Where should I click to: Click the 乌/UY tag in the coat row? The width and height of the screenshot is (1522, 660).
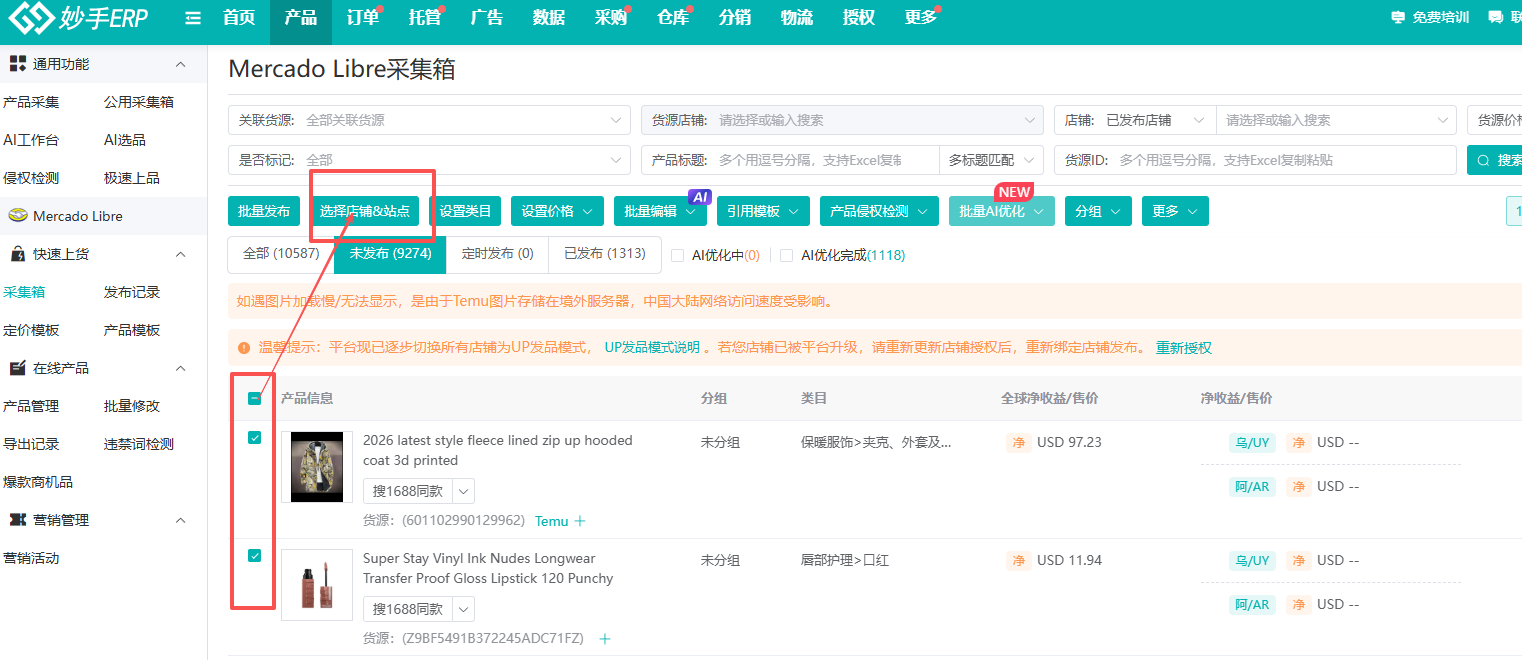pos(1252,442)
